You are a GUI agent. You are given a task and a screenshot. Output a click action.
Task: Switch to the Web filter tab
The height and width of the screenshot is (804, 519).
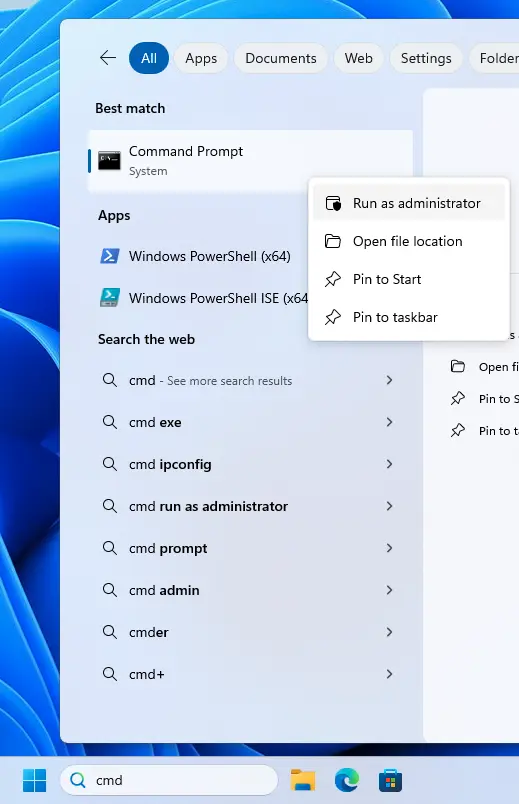click(x=358, y=58)
